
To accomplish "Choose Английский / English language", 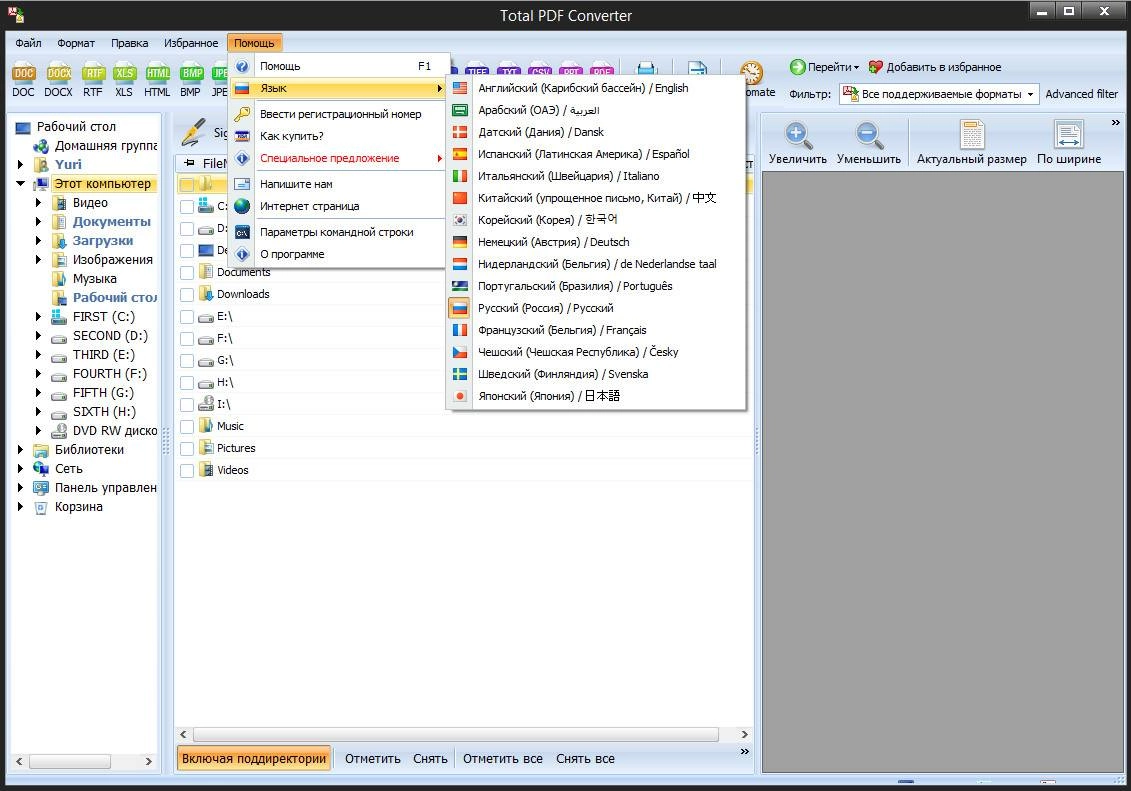I will (597, 88).
